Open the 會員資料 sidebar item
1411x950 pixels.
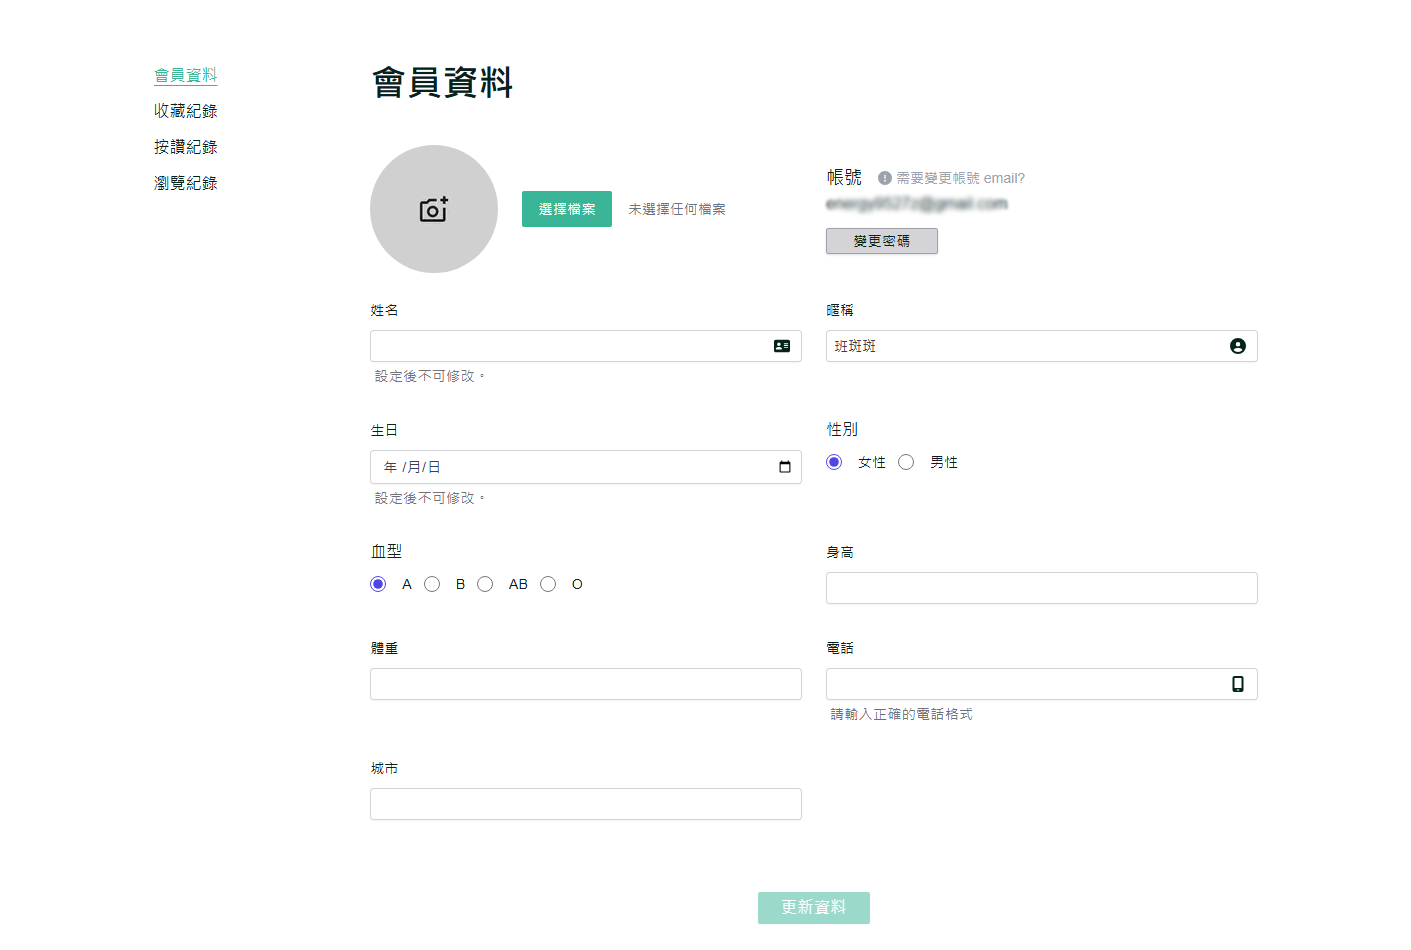click(186, 75)
